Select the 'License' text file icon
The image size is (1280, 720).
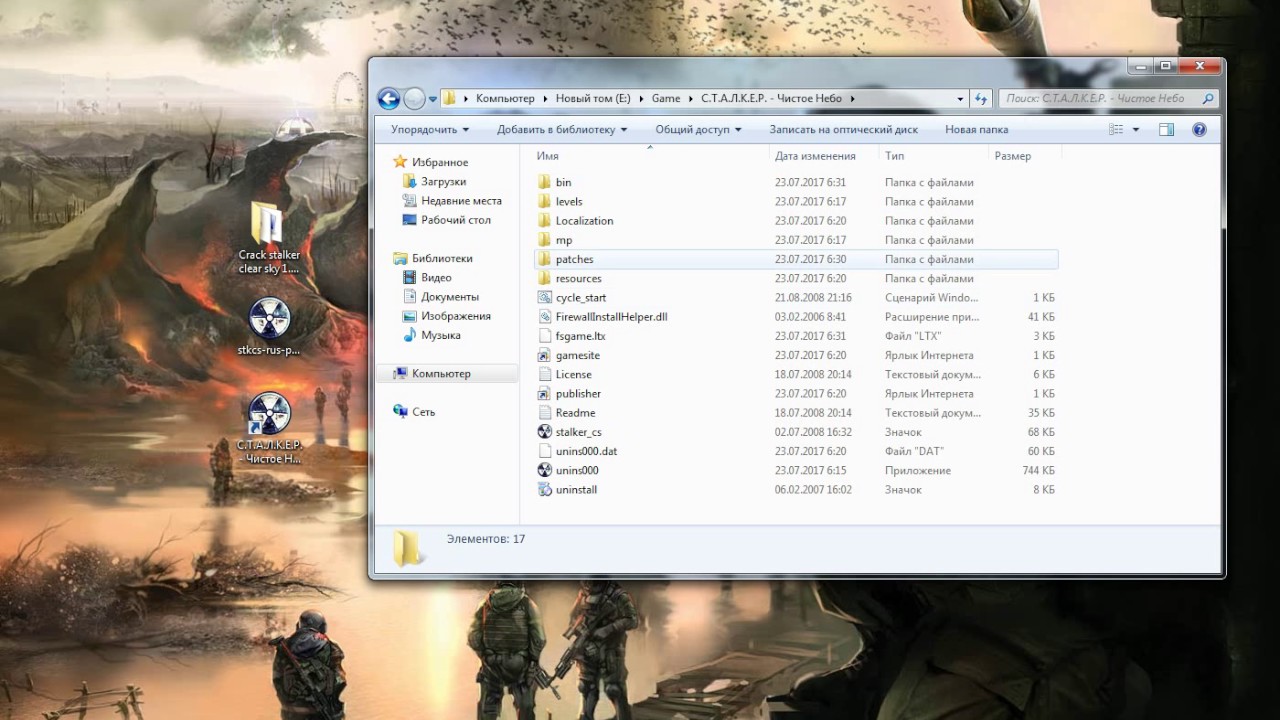click(544, 374)
